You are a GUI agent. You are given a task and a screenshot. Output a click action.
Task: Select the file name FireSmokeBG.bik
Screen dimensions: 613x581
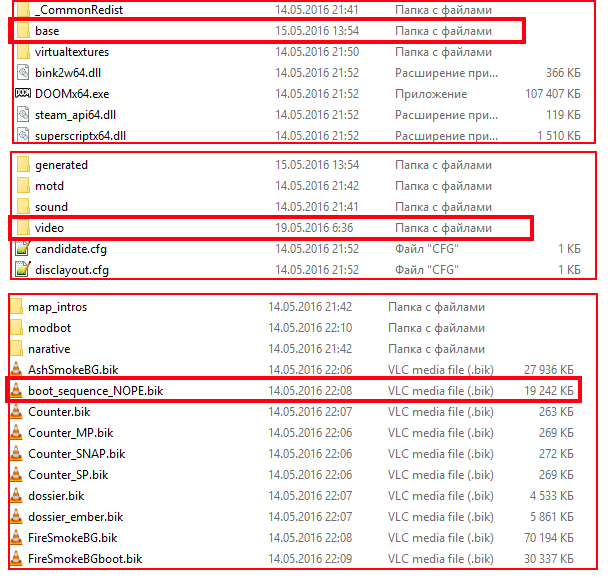pyautogui.click(x=73, y=538)
